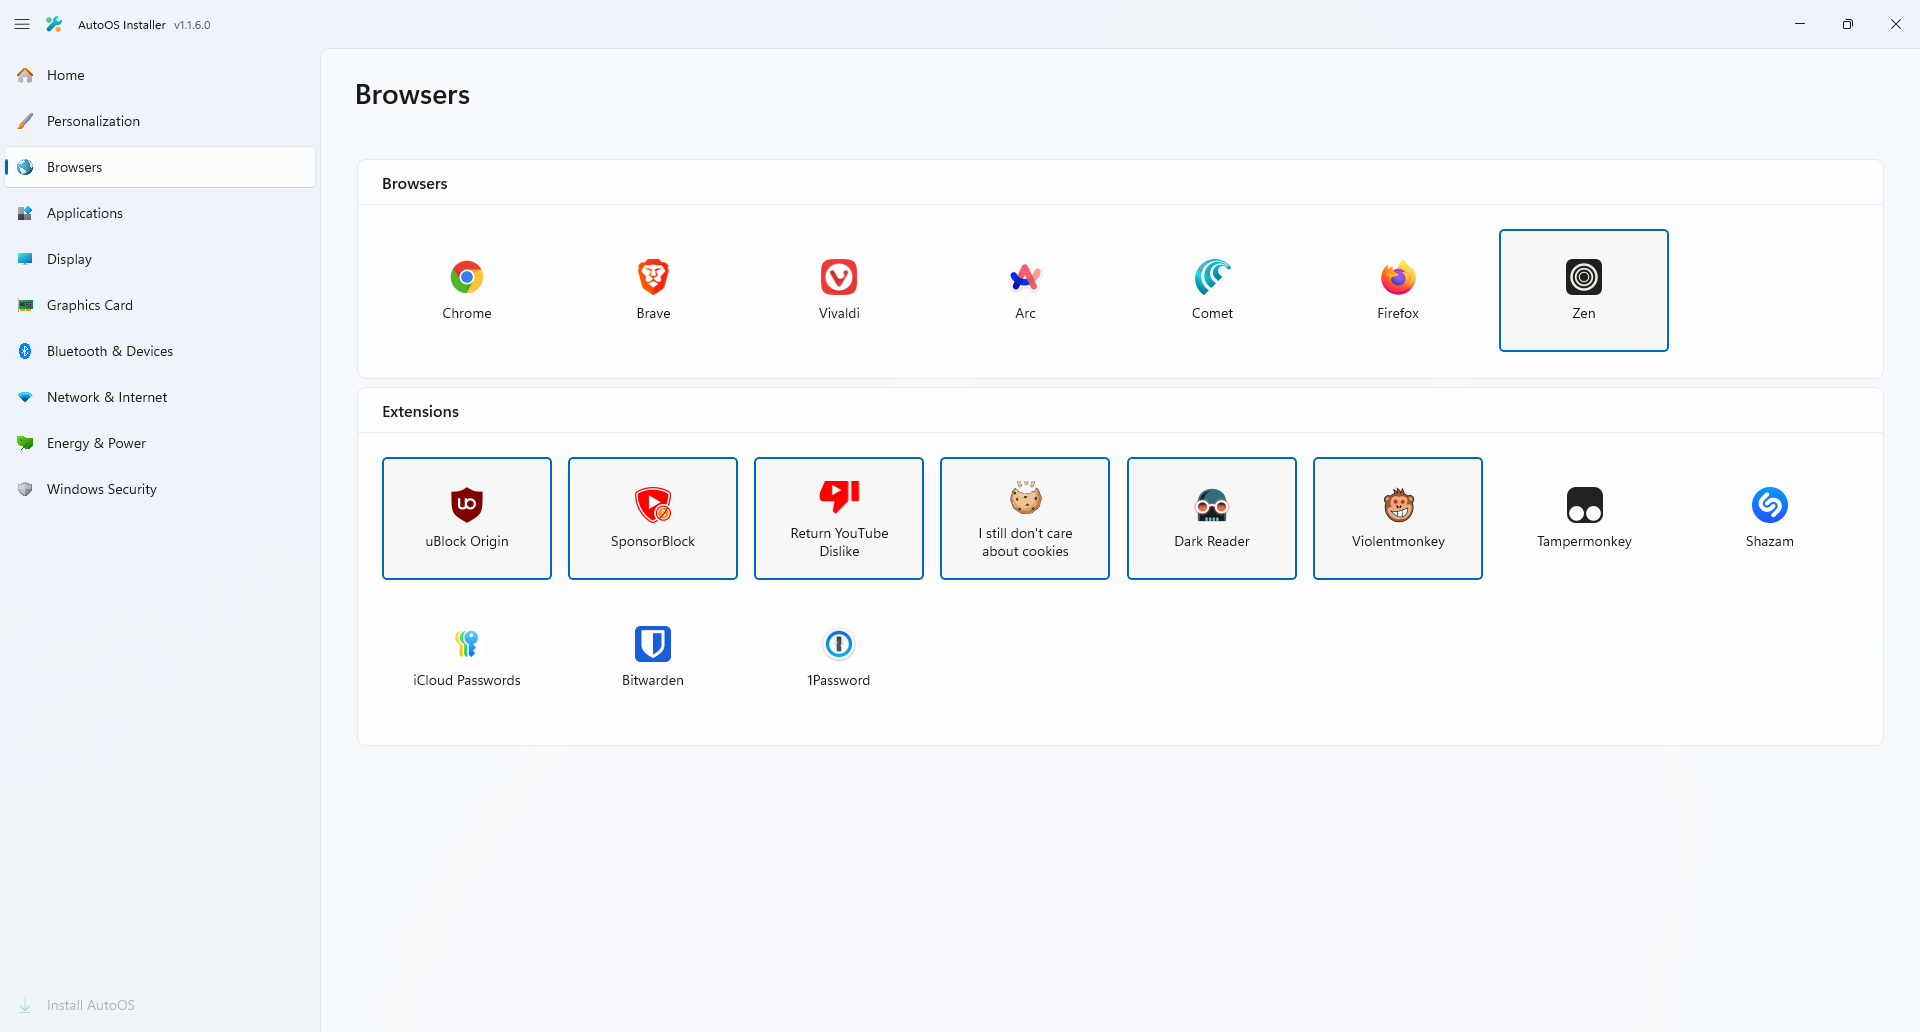Select the Chrome browser icon
Image resolution: width=1920 pixels, height=1032 pixels.
[x=467, y=277]
